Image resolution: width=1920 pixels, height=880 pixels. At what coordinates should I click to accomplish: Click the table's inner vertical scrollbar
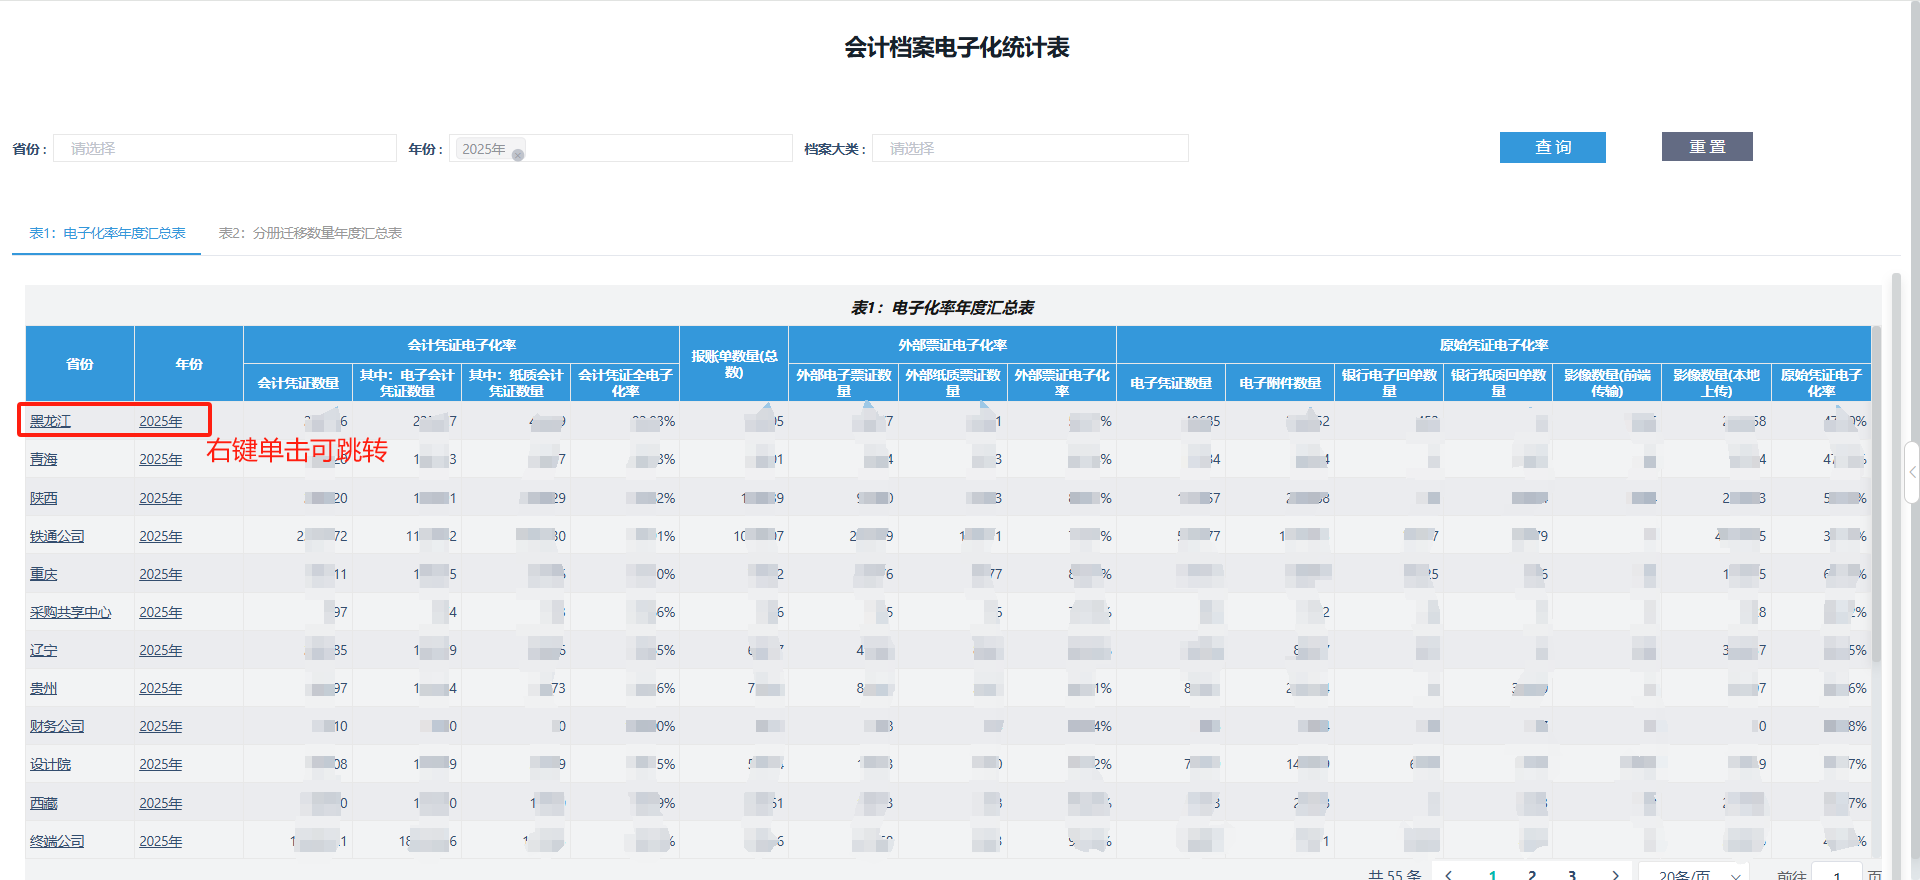[x=1877, y=493]
